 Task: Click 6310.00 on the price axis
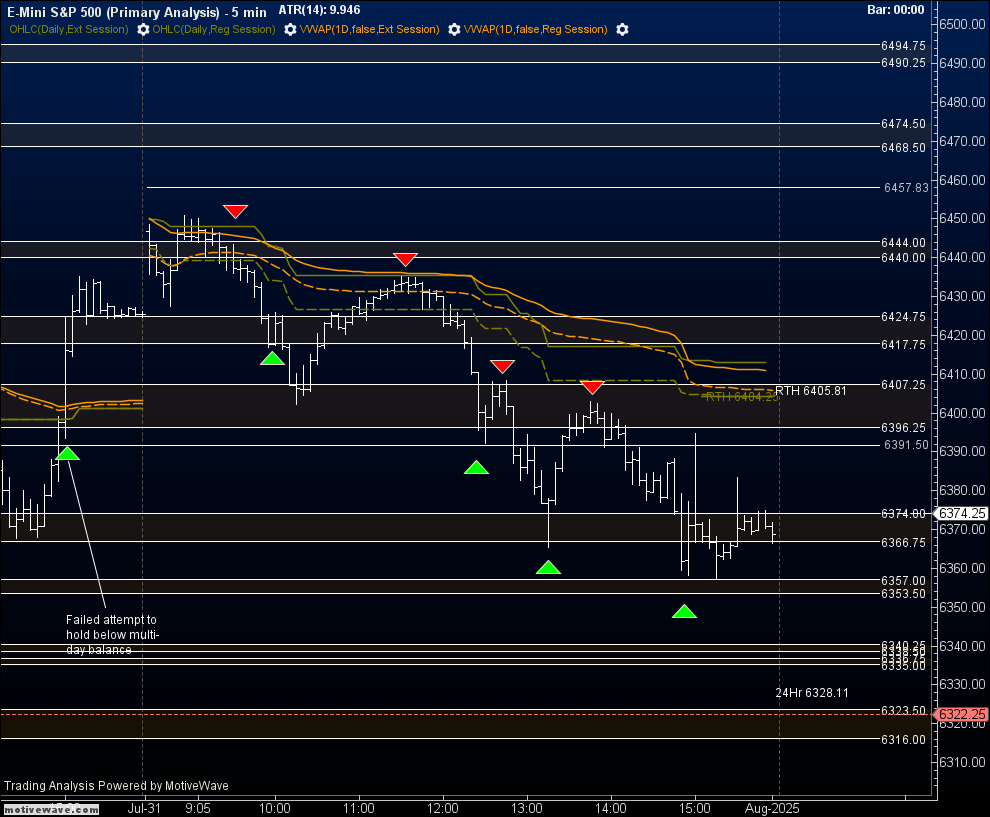(x=962, y=762)
